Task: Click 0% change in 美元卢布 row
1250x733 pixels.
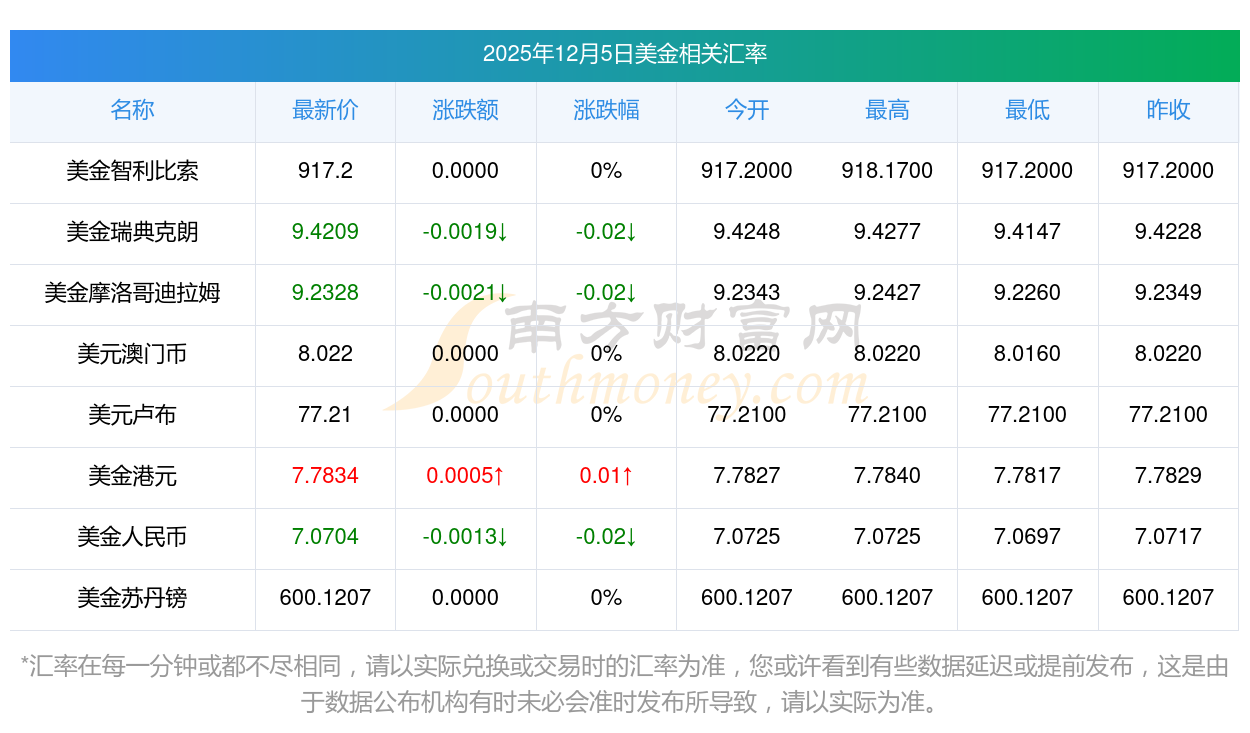Action: coord(606,415)
